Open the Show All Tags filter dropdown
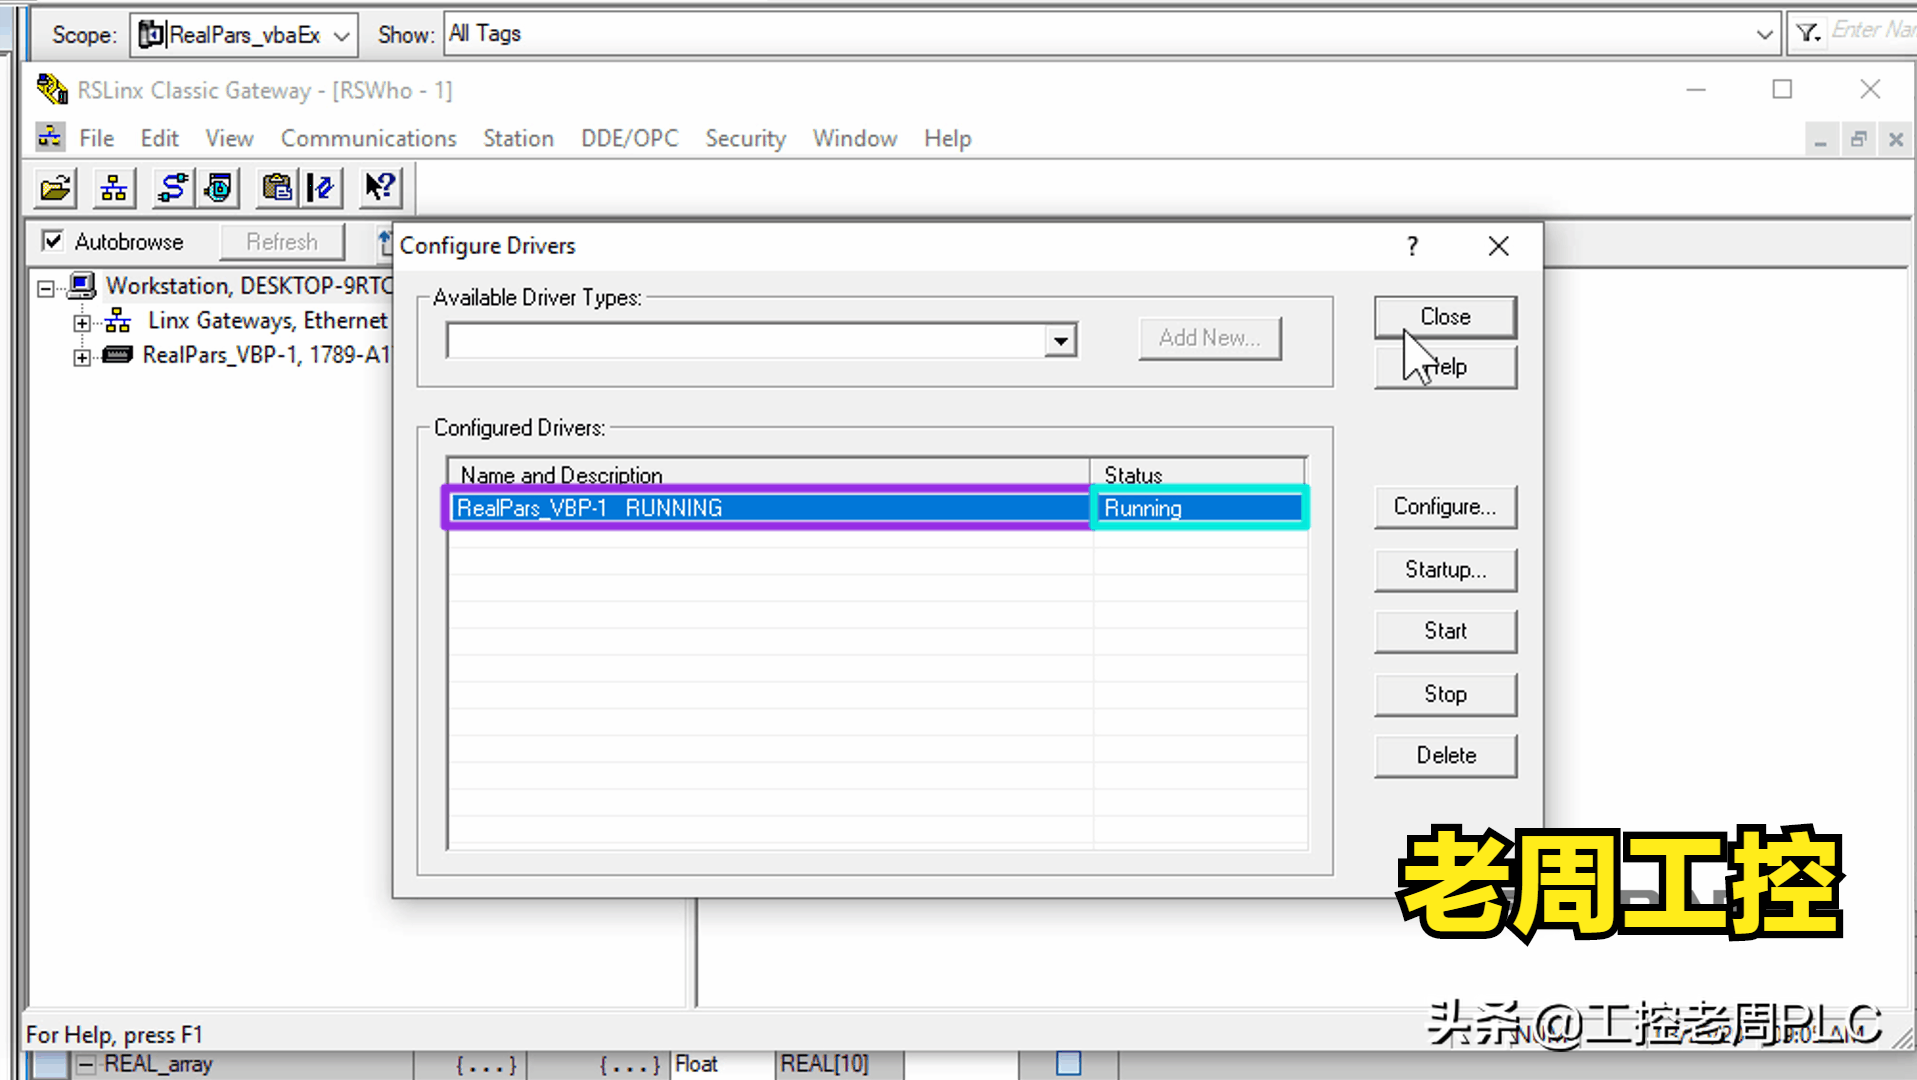The height and width of the screenshot is (1080, 1917). click(x=1766, y=33)
